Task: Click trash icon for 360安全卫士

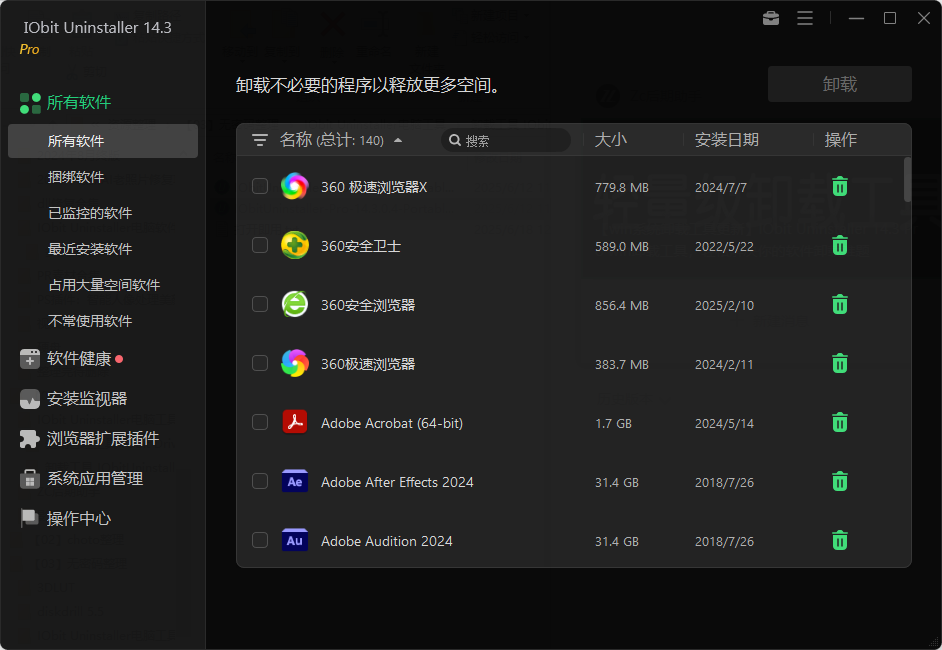Action: click(840, 246)
